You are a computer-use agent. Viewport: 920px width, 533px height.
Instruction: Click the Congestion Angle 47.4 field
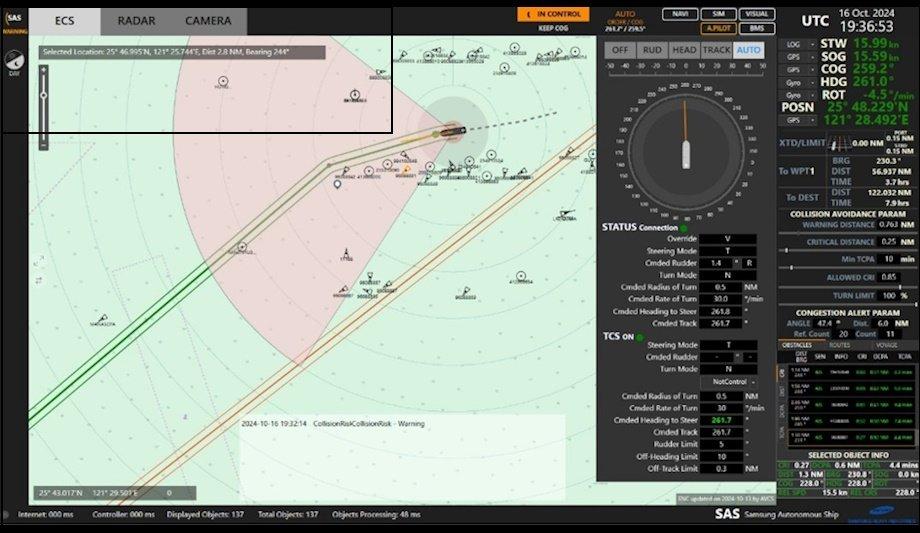(x=825, y=323)
